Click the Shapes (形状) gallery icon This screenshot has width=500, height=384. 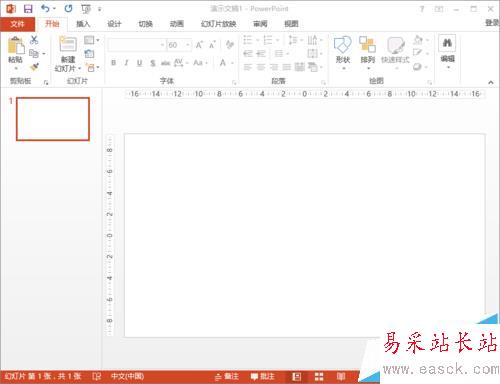(x=343, y=45)
